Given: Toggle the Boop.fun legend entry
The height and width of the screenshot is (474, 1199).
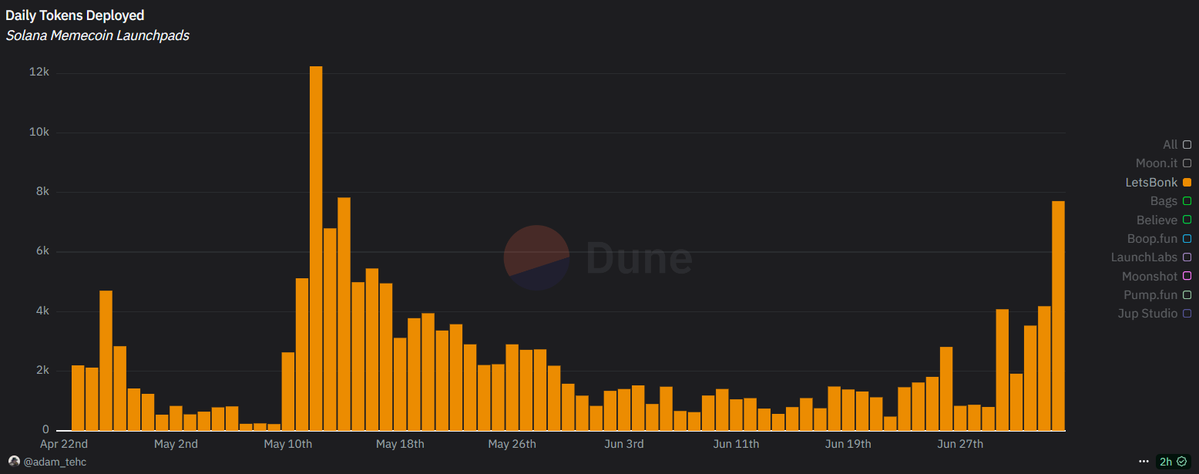Looking at the screenshot, I should tap(1159, 239).
